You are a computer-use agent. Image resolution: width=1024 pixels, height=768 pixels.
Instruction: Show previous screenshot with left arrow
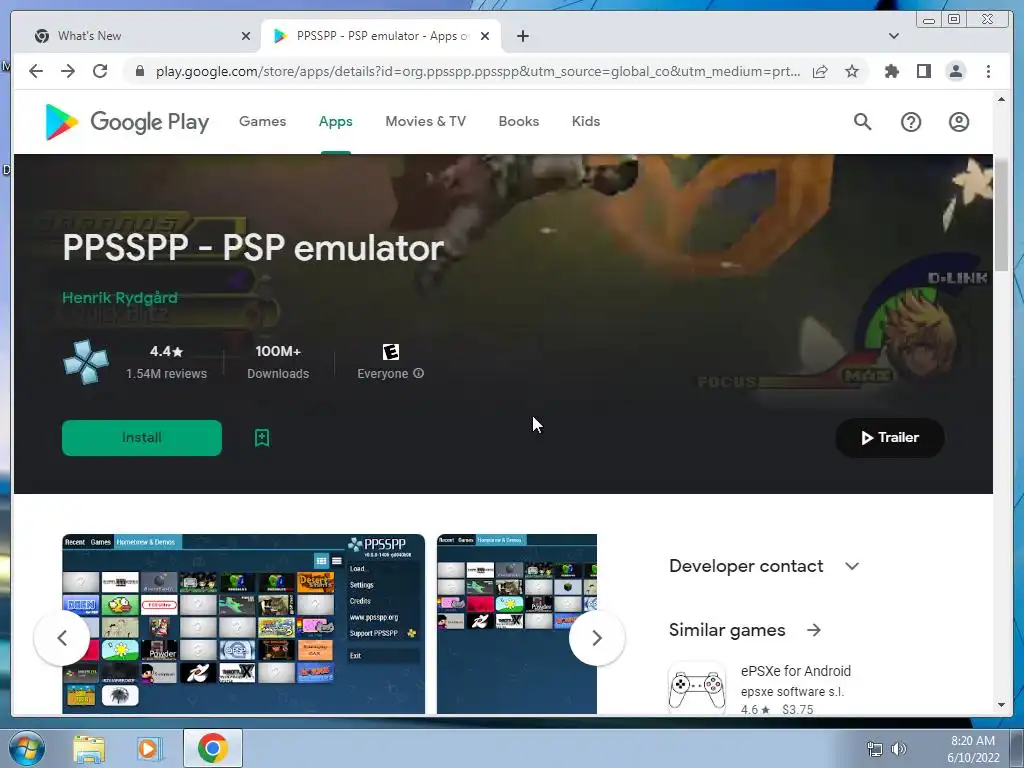[x=62, y=638]
